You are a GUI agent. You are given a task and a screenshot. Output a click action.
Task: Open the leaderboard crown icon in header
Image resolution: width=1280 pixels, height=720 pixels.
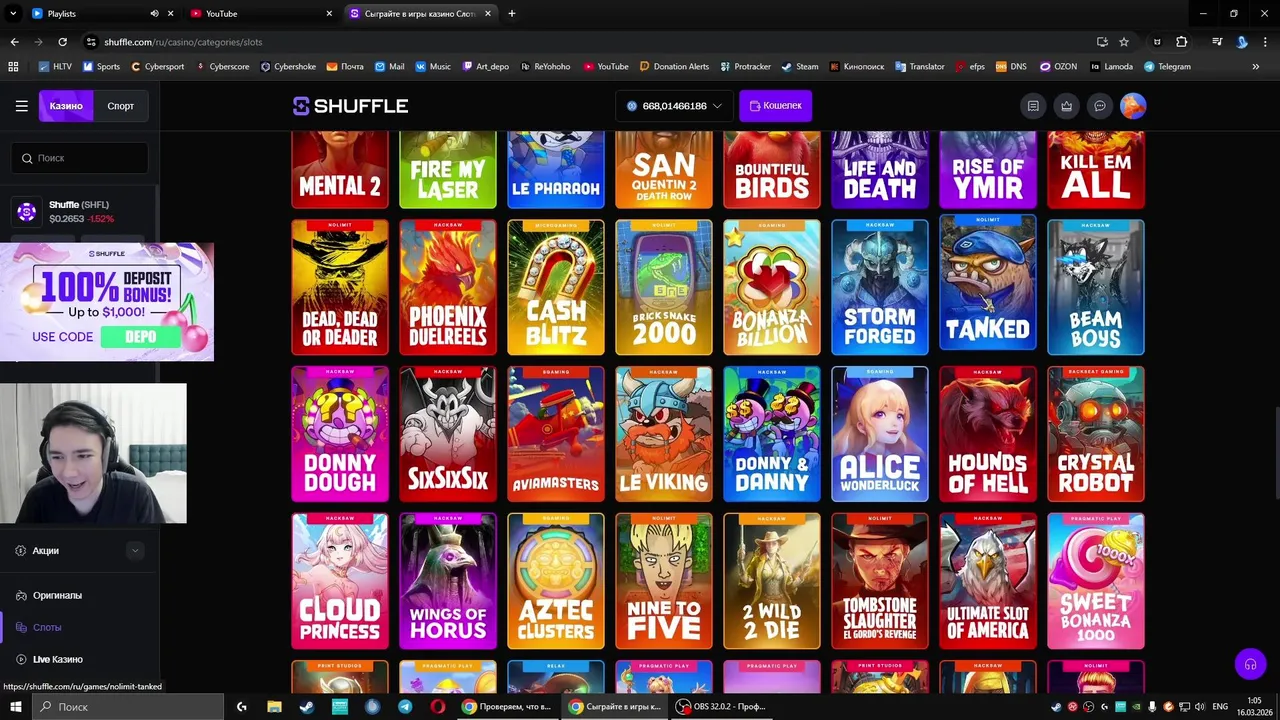click(1067, 106)
